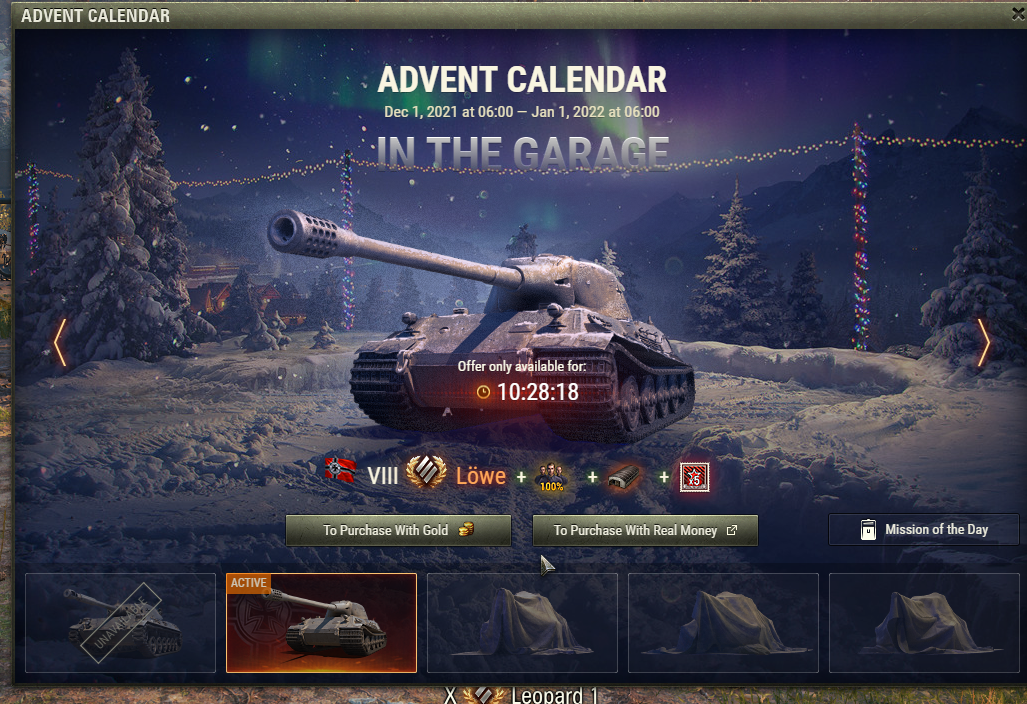The image size is (1027, 704).
Task: Click To Purchase With Gold button
Action: pos(398,530)
